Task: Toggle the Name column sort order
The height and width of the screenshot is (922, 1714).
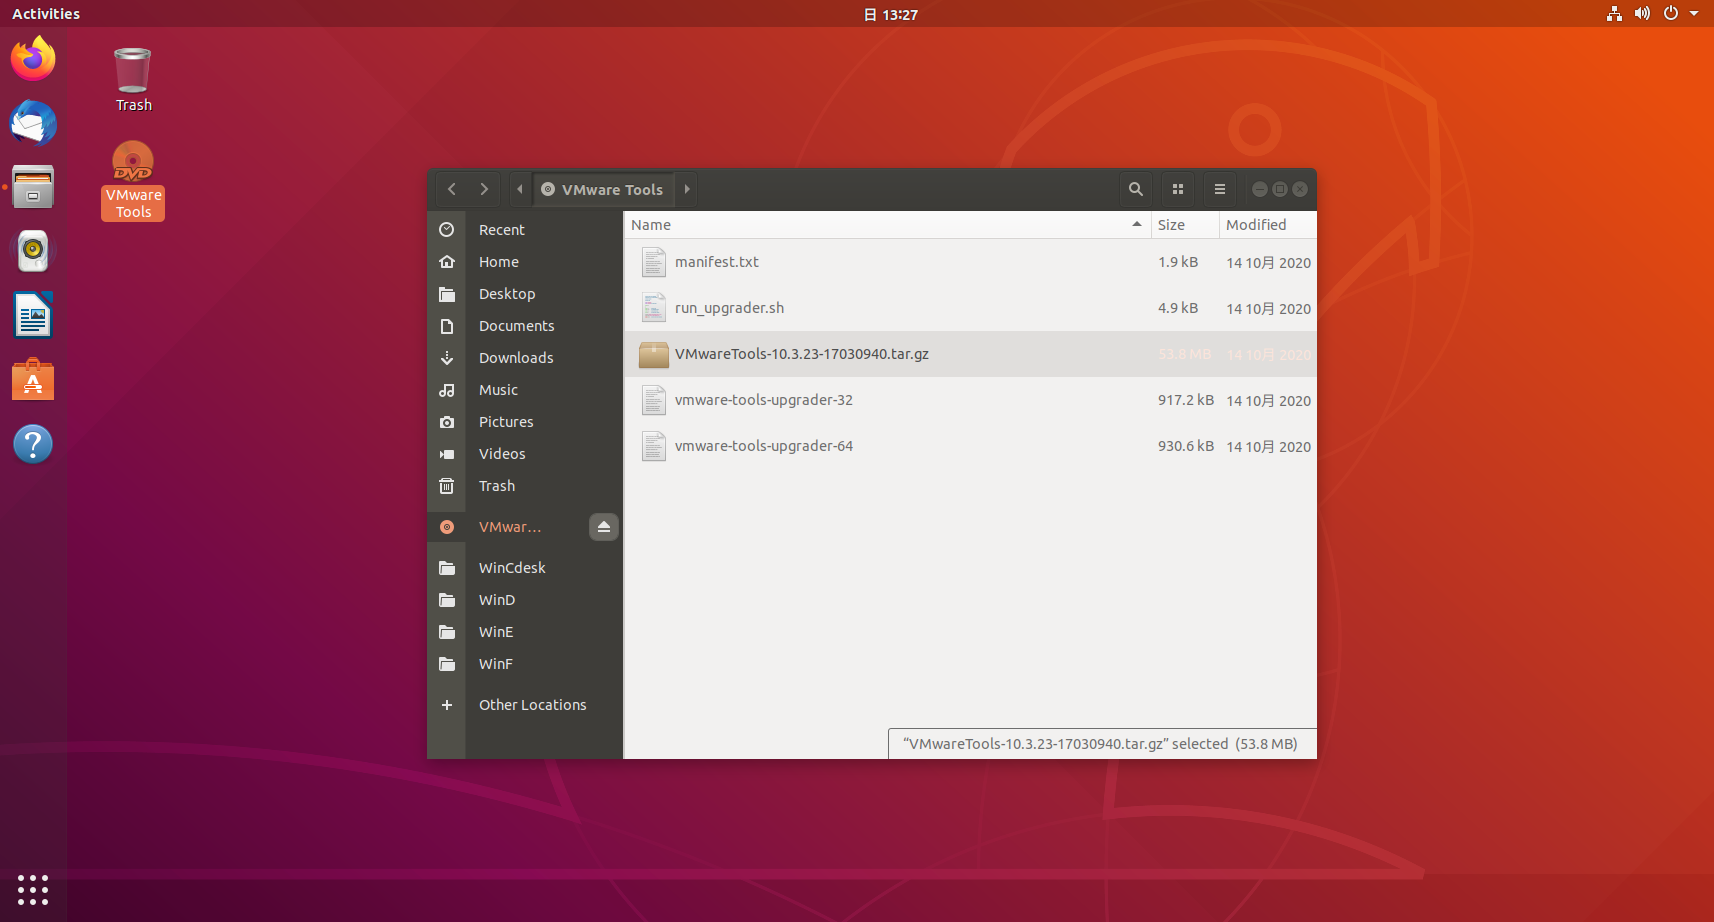Action: [651, 225]
